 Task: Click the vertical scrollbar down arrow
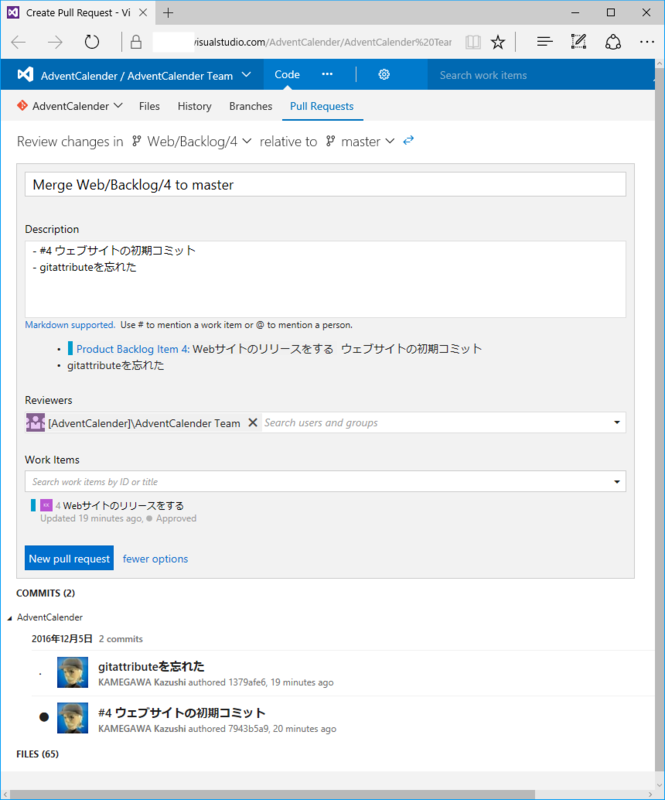tap(659, 785)
